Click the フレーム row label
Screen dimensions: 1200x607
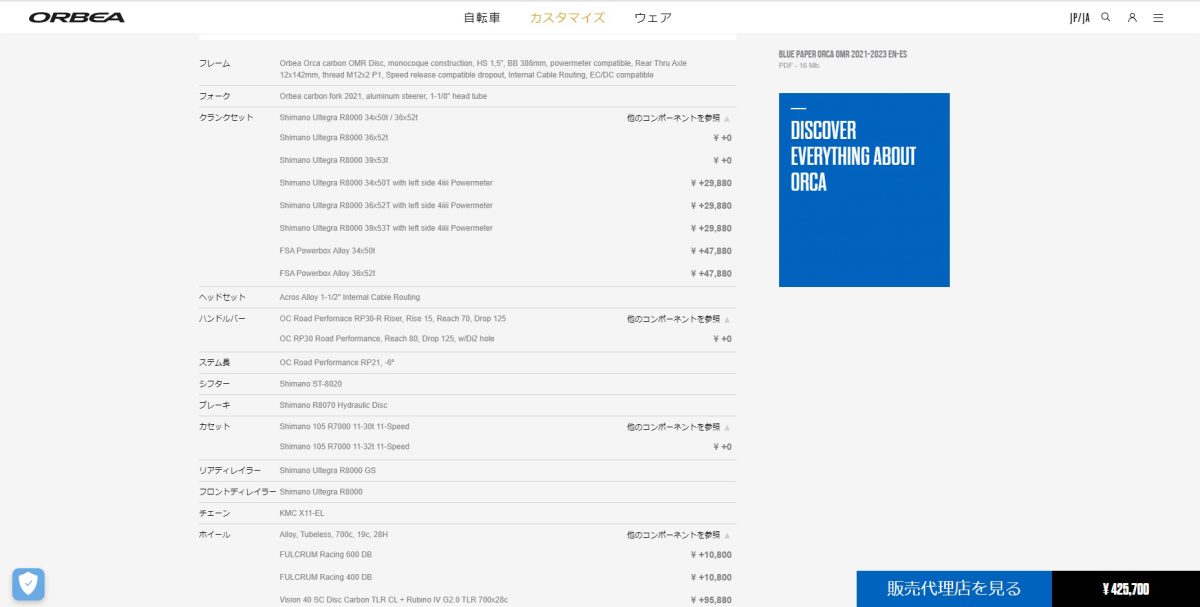pyautogui.click(x=215, y=64)
